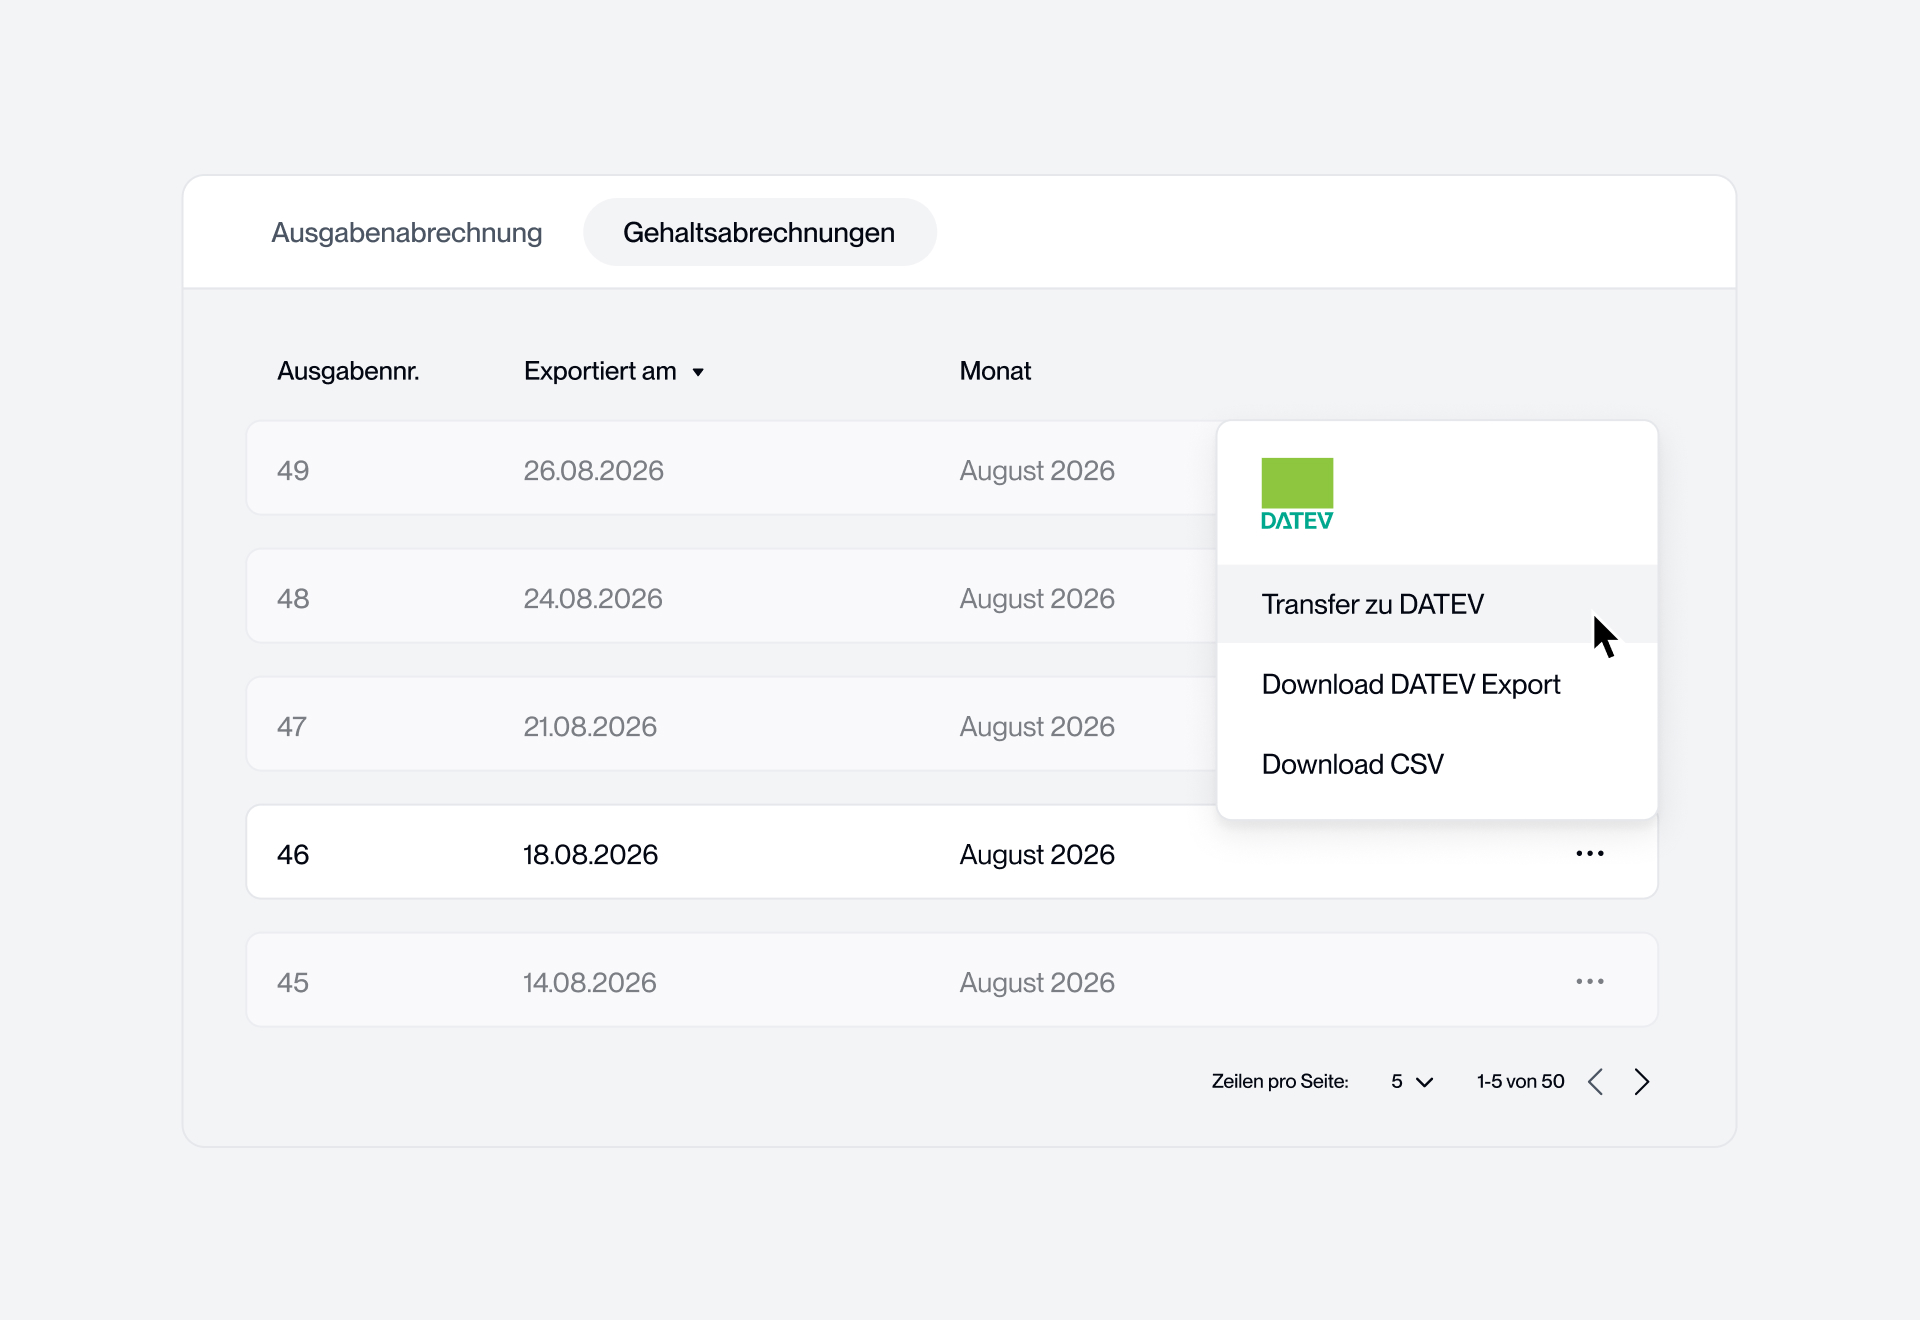The height and width of the screenshot is (1320, 1920).
Task: Select expense number 49 in the table
Action: tap(293, 470)
